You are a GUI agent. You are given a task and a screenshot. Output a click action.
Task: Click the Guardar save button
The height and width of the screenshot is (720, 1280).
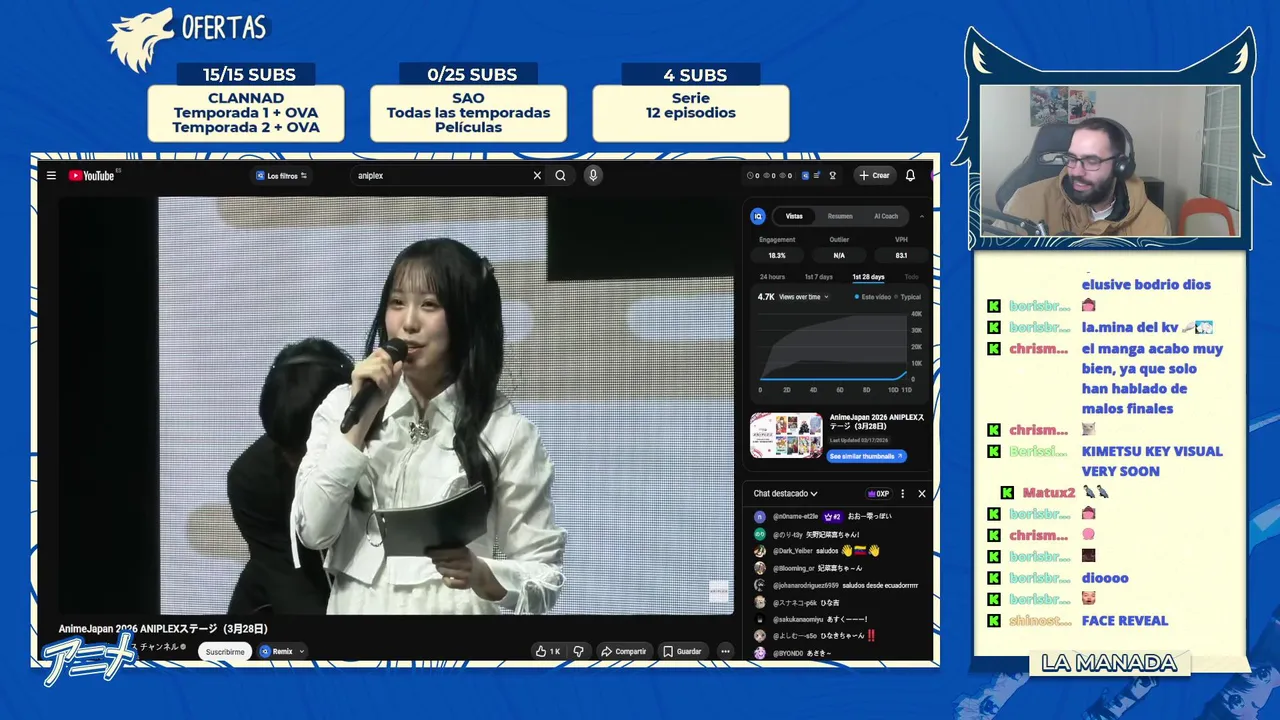tap(682, 652)
